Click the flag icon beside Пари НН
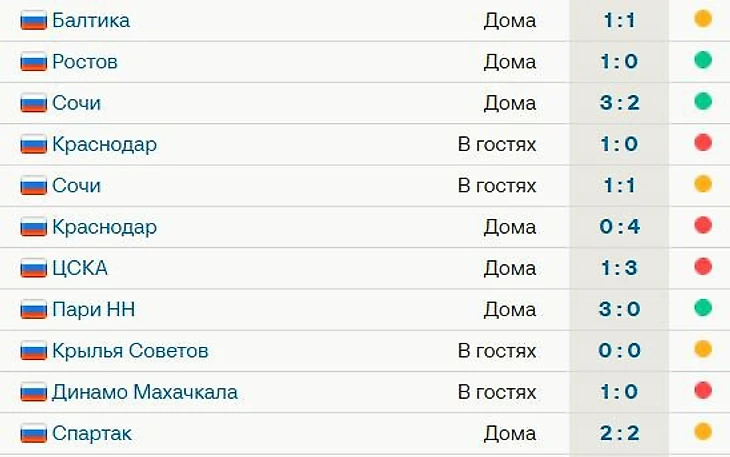730x457 pixels. click(x=34, y=309)
